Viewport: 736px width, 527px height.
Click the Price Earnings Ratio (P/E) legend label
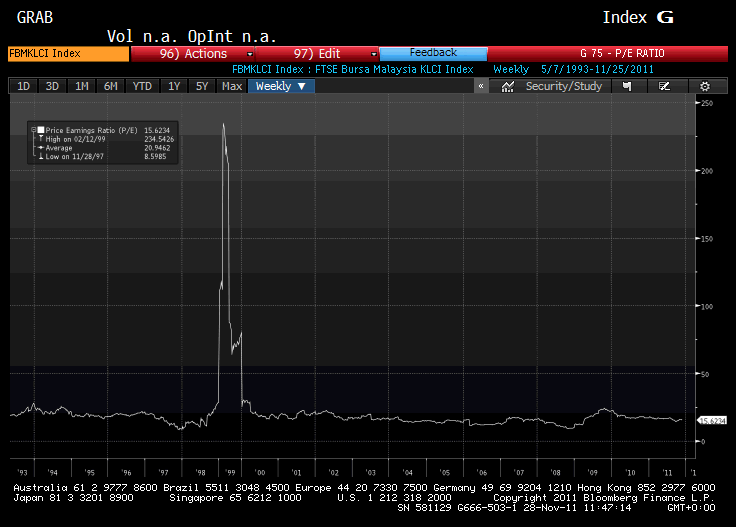[92, 130]
